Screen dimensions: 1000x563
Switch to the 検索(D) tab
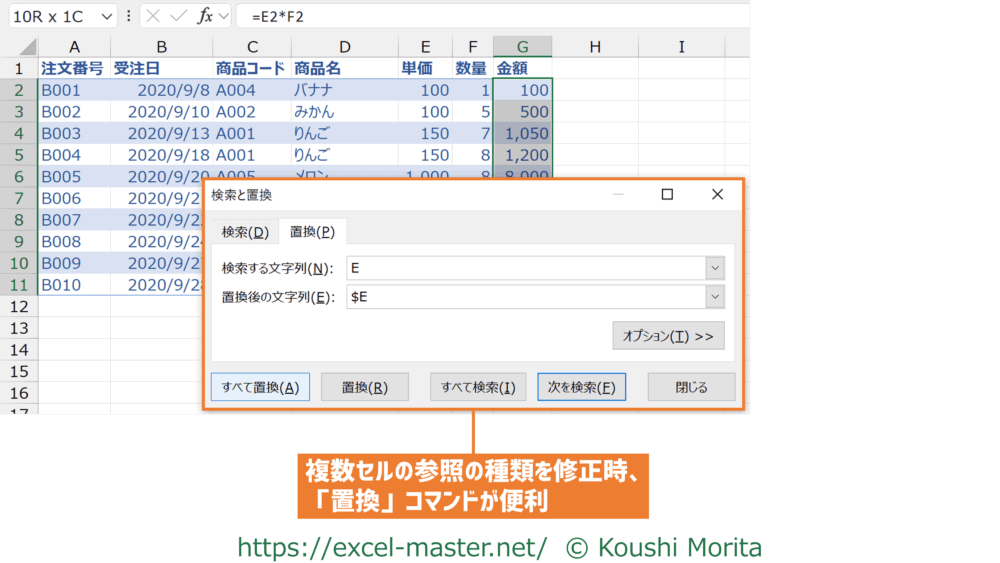(245, 232)
